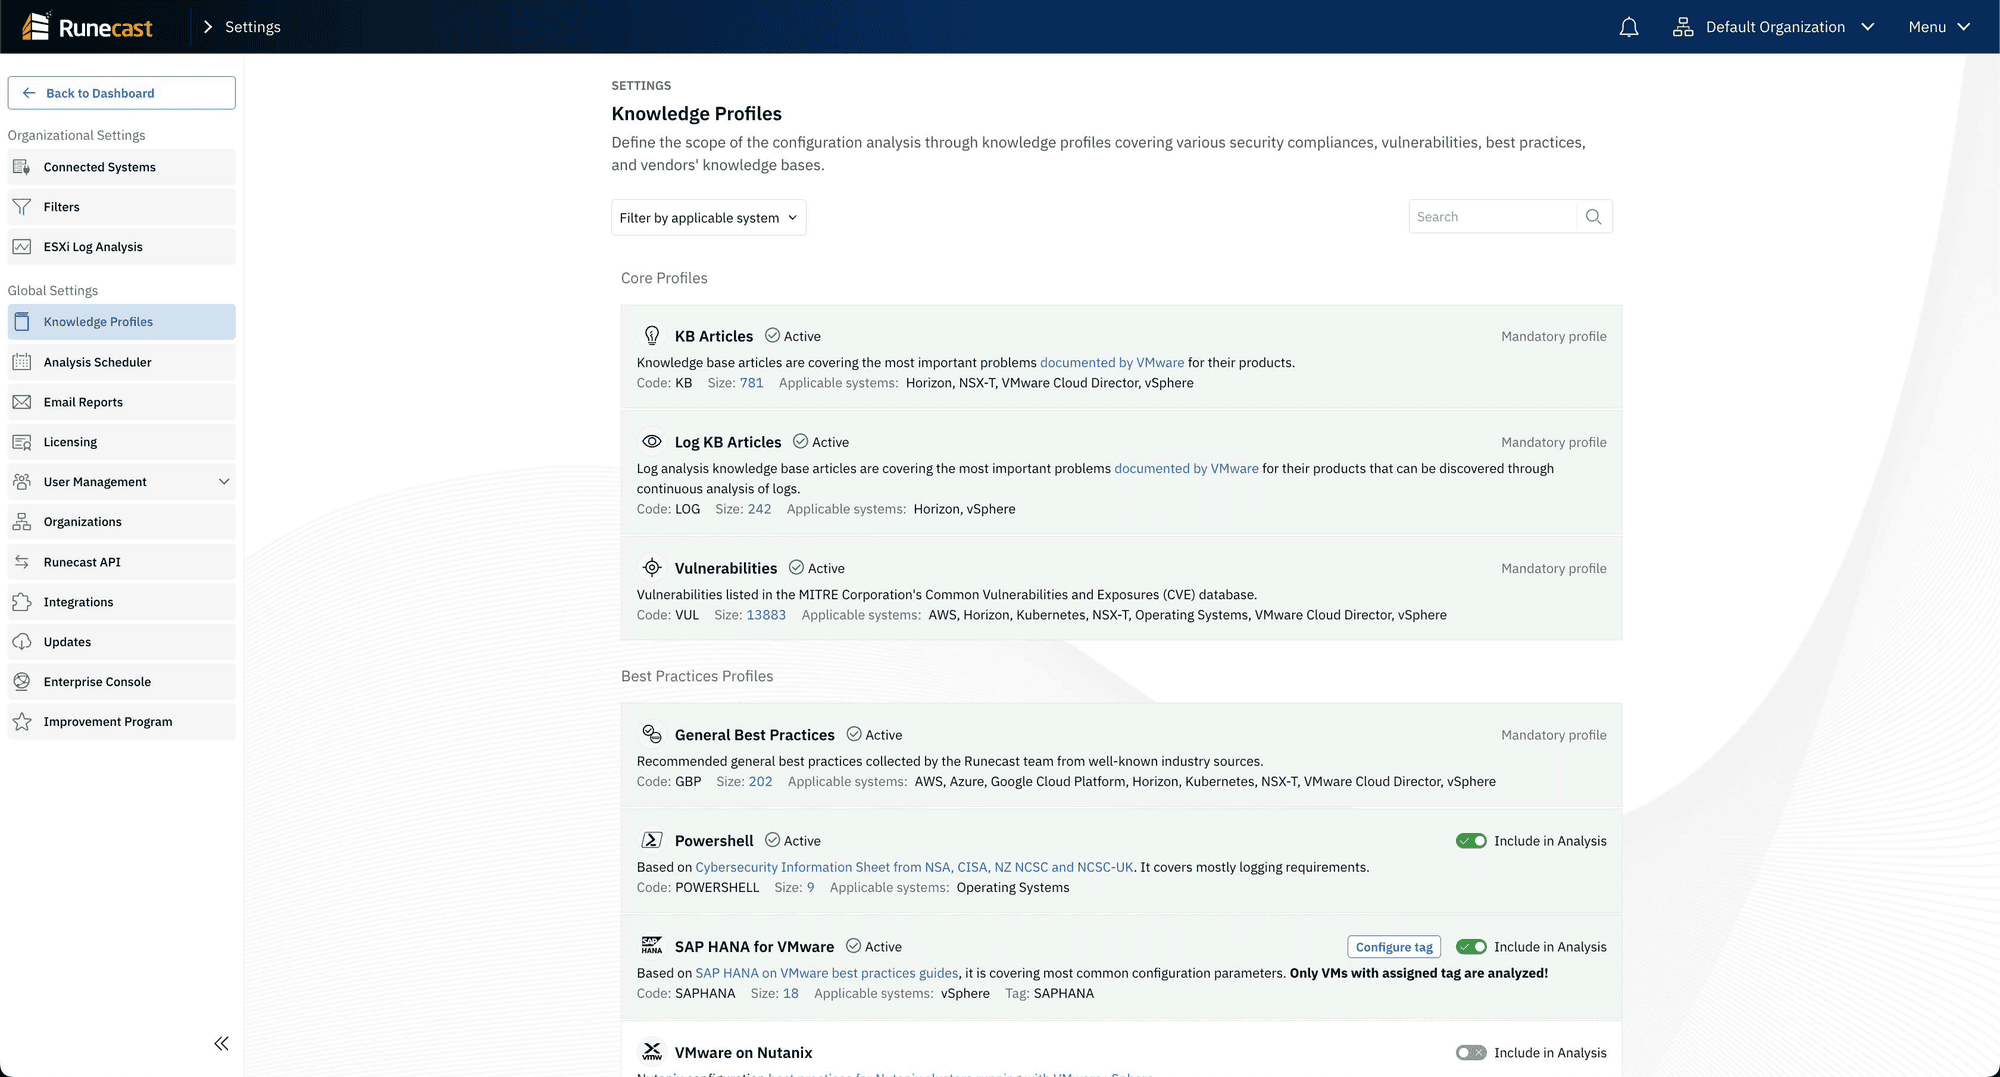Go to Email Reports

coord(122,402)
